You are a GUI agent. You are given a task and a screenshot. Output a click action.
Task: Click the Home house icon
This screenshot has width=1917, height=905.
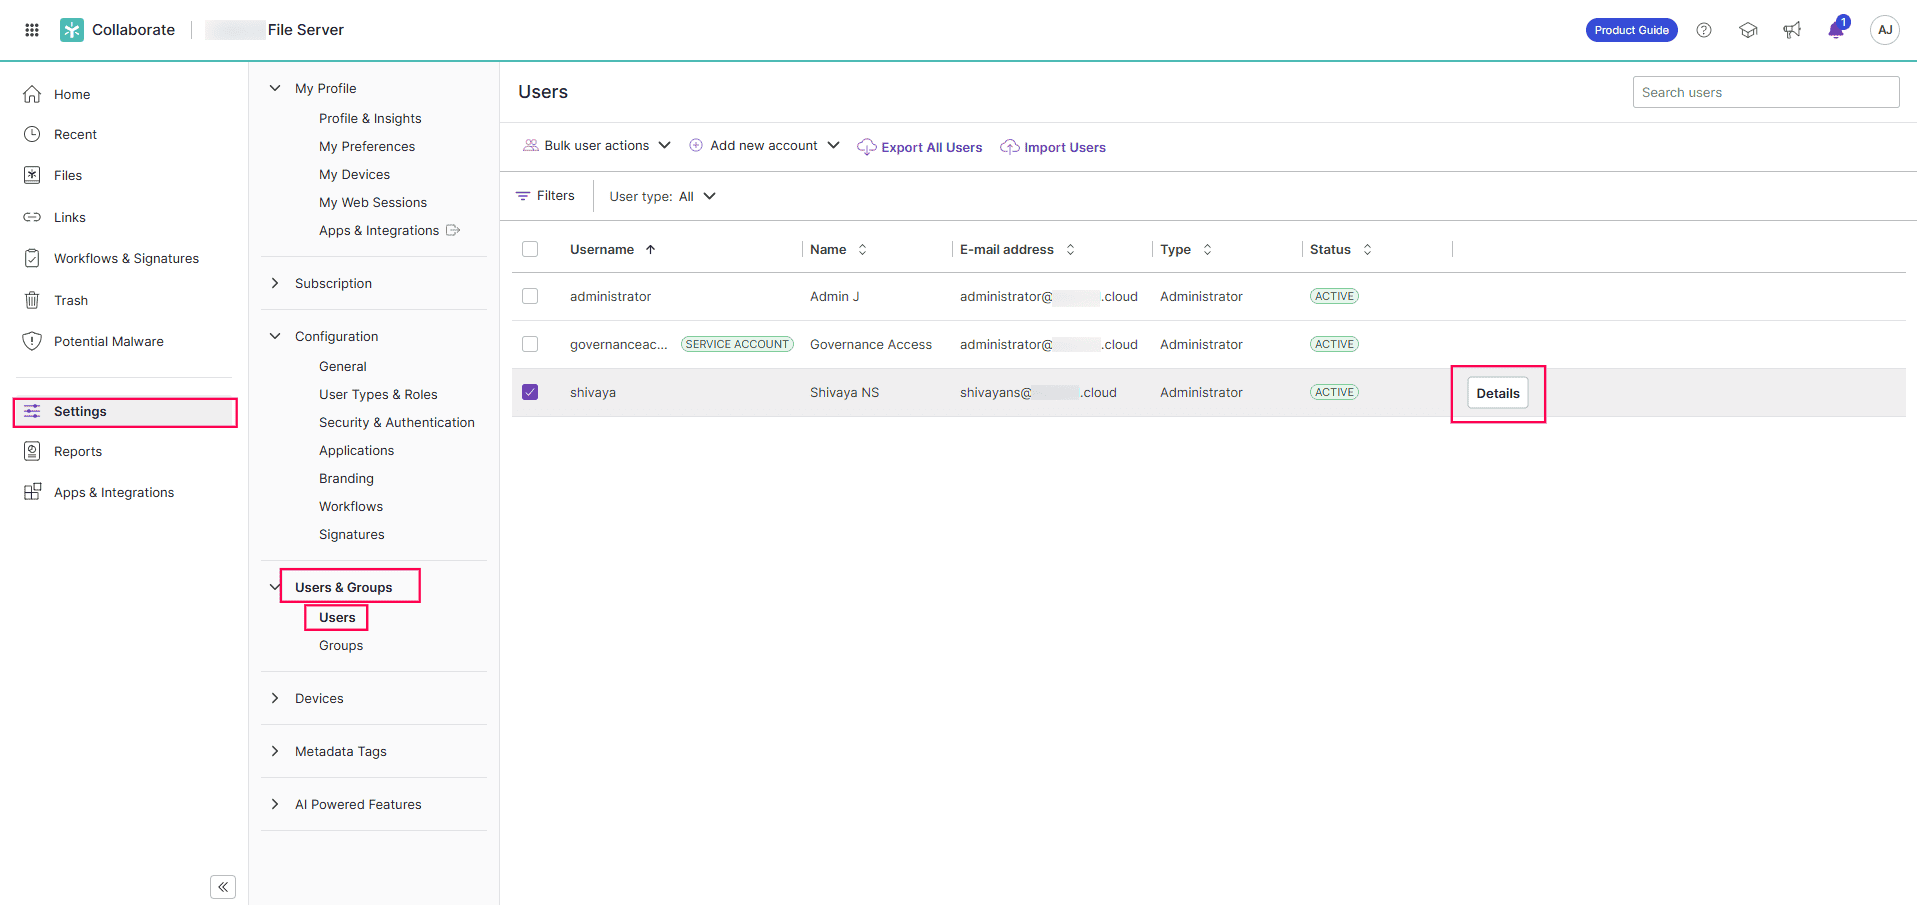pyautogui.click(x=32, y=94)
